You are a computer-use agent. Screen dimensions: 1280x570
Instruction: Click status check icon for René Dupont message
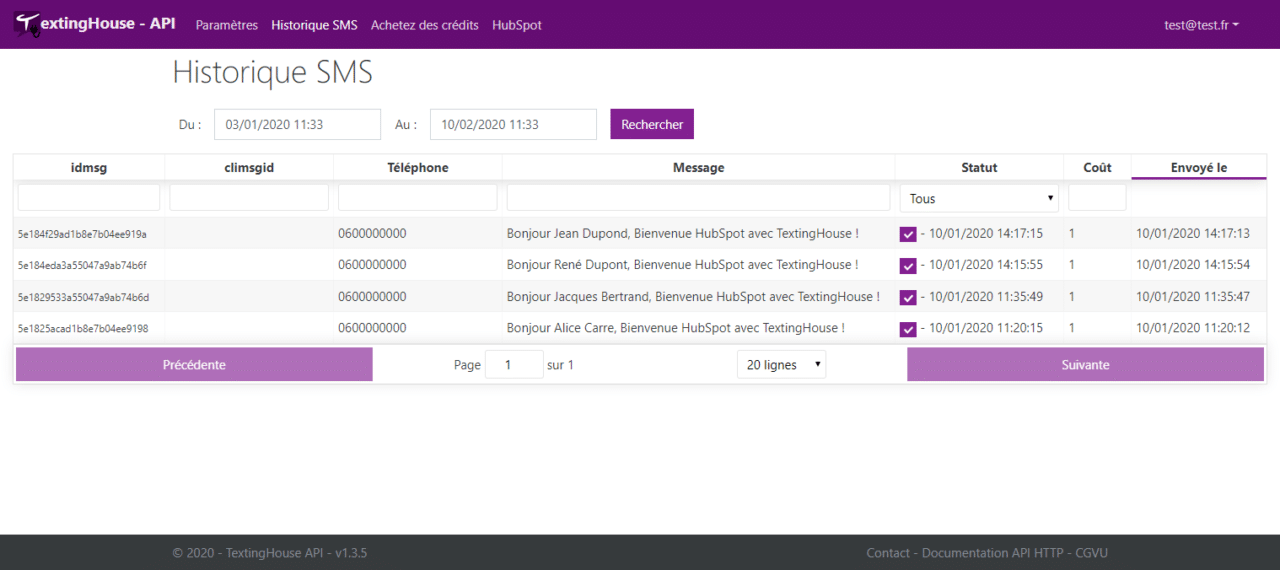[x=908, y=266]
